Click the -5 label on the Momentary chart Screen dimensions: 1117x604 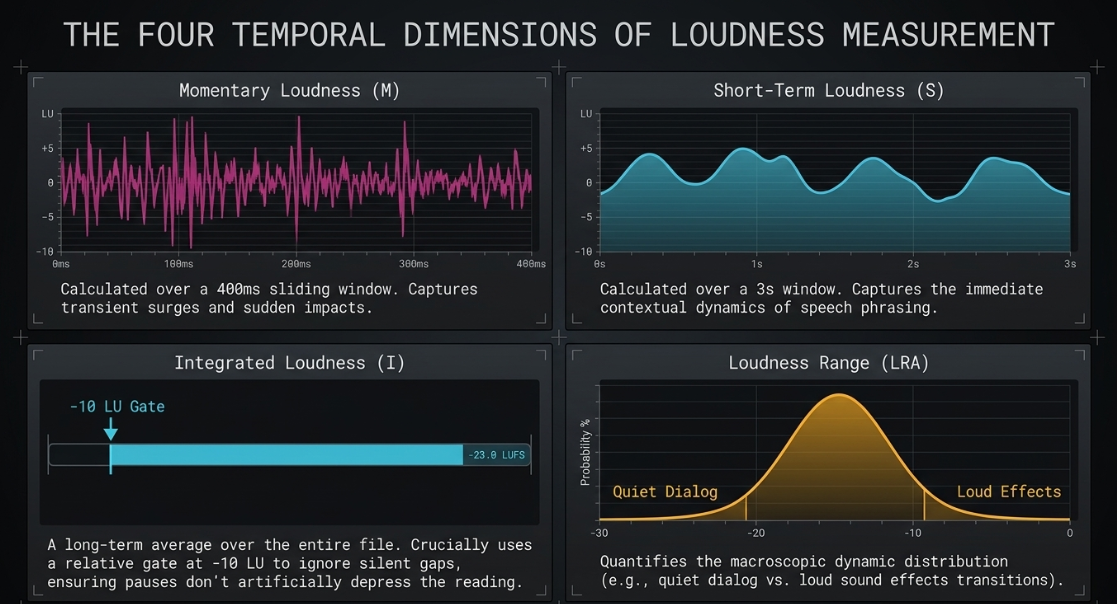click(48, 217)
